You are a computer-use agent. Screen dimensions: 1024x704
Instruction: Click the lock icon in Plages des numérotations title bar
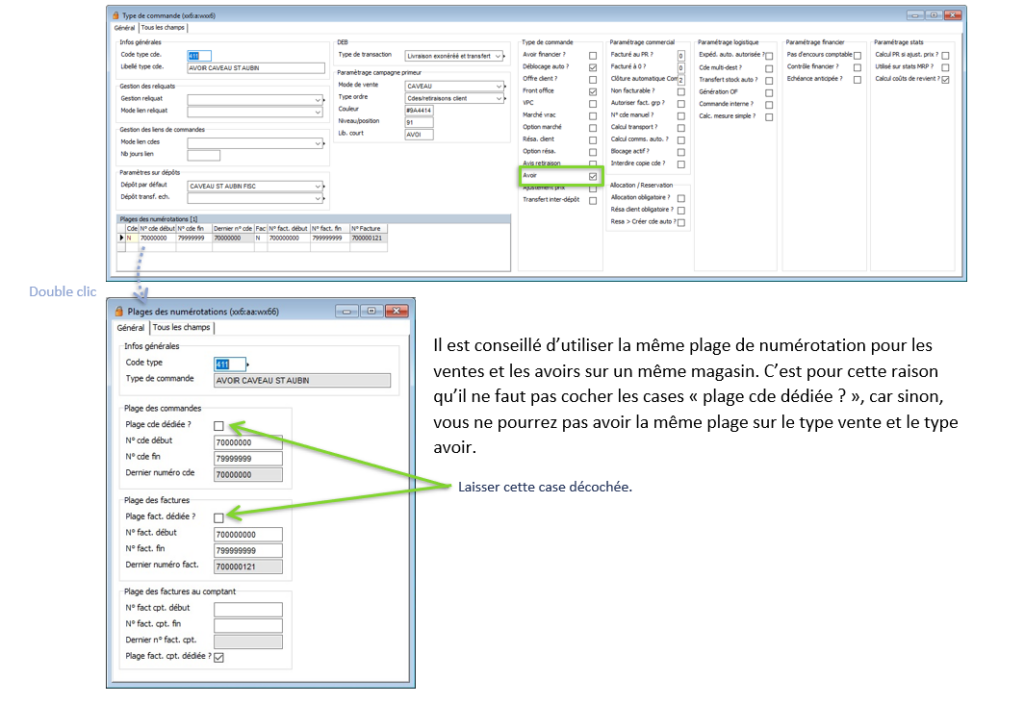[x=119, y=311]
